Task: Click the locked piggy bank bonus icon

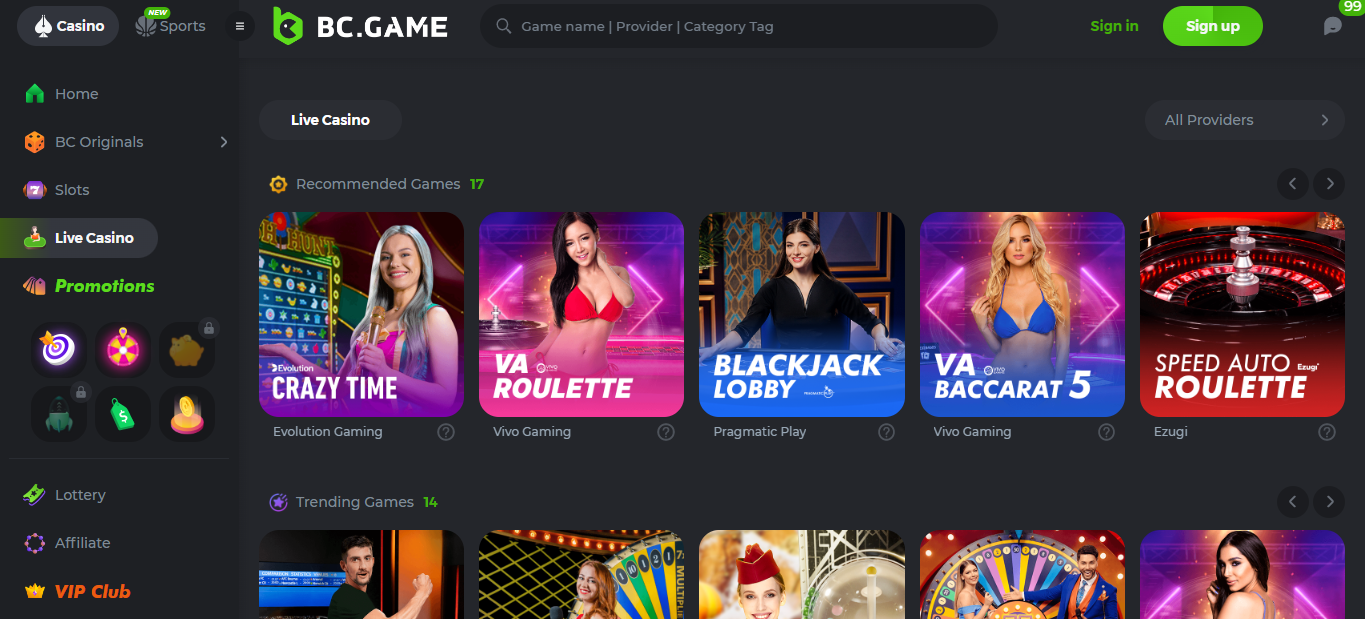Action: 187,349
